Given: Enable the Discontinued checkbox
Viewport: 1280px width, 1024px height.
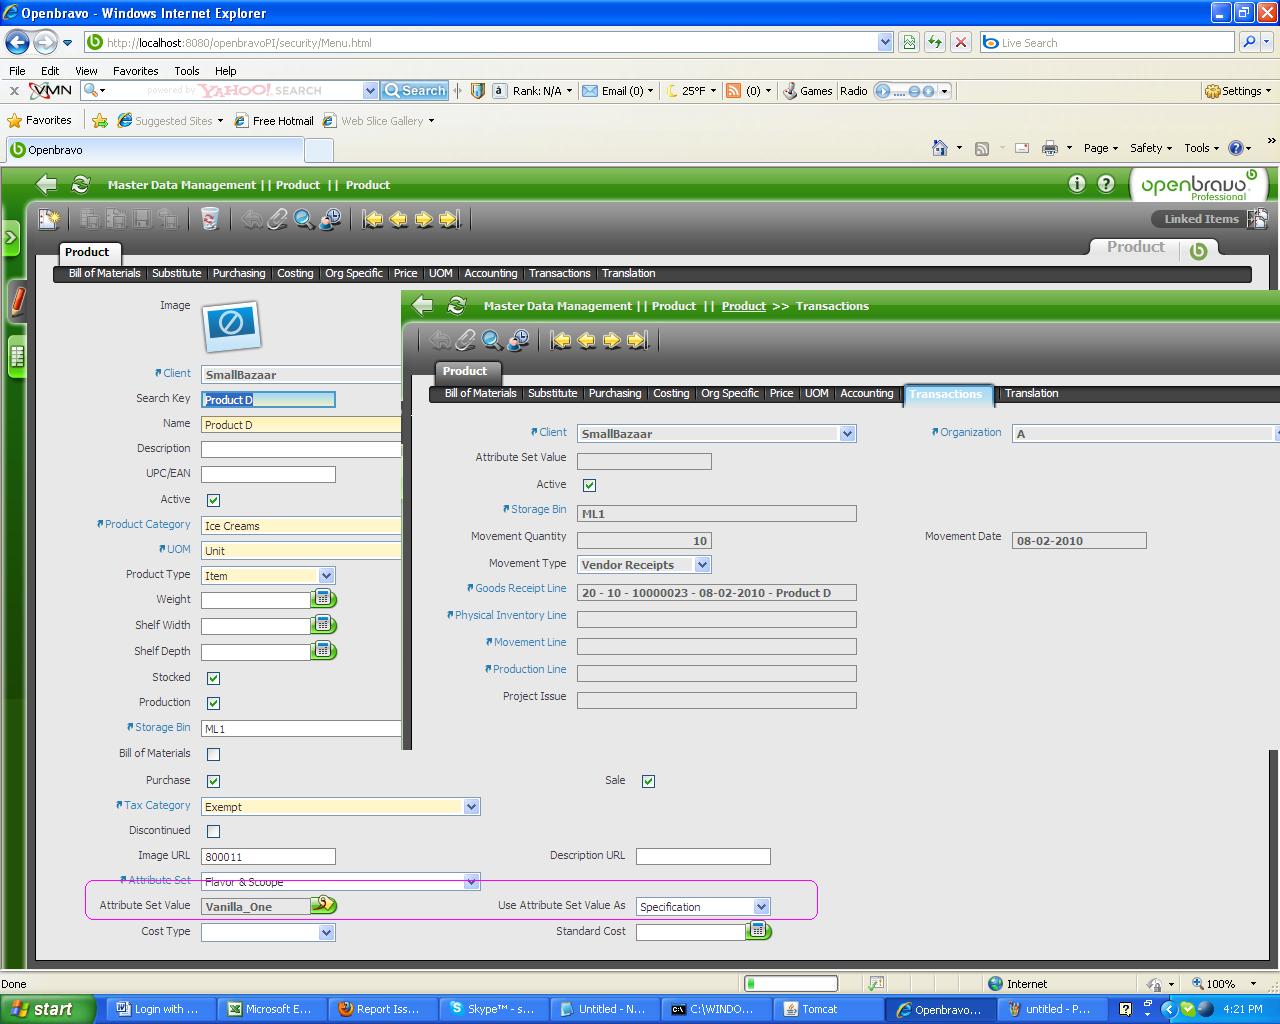Looking at the screenshot, I should tap(213, 831).
